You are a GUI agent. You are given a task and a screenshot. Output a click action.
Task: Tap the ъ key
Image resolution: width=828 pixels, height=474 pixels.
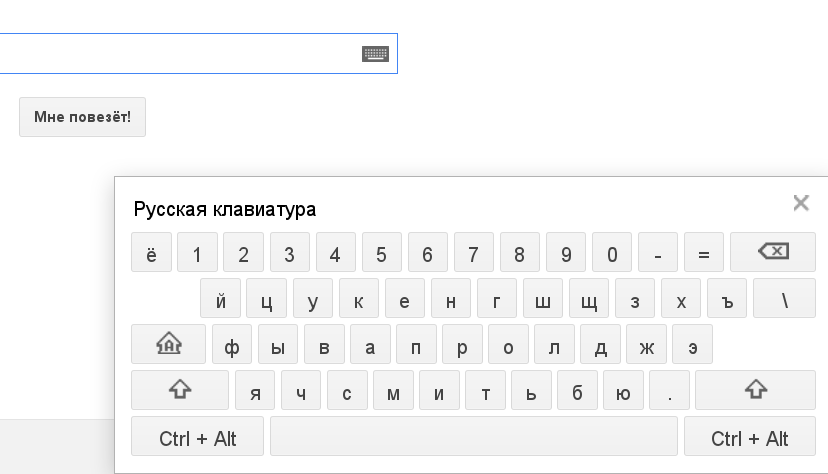(x=727, y=298)
